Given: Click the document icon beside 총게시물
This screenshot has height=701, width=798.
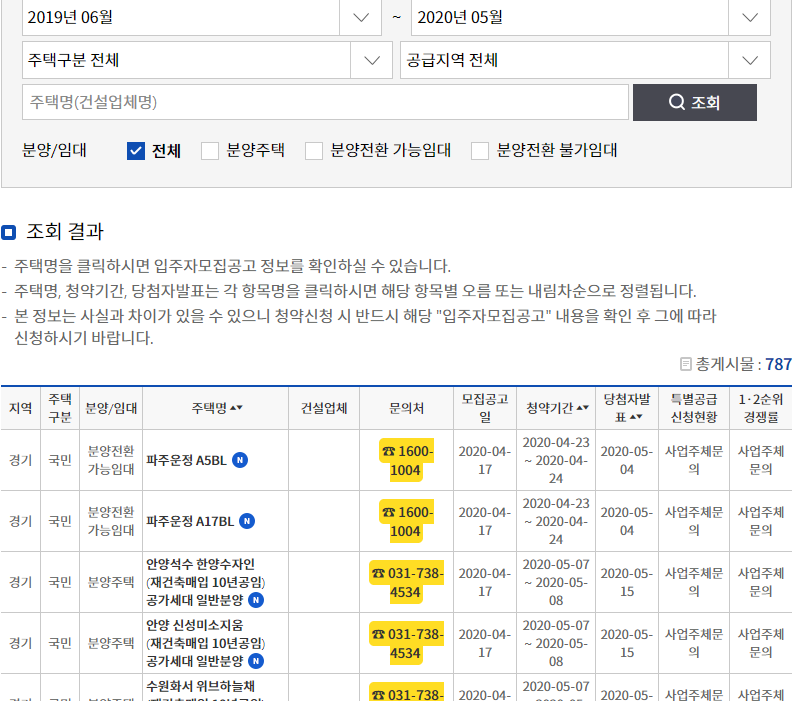Looking at the screenshot, I should [x=686, y=364].
